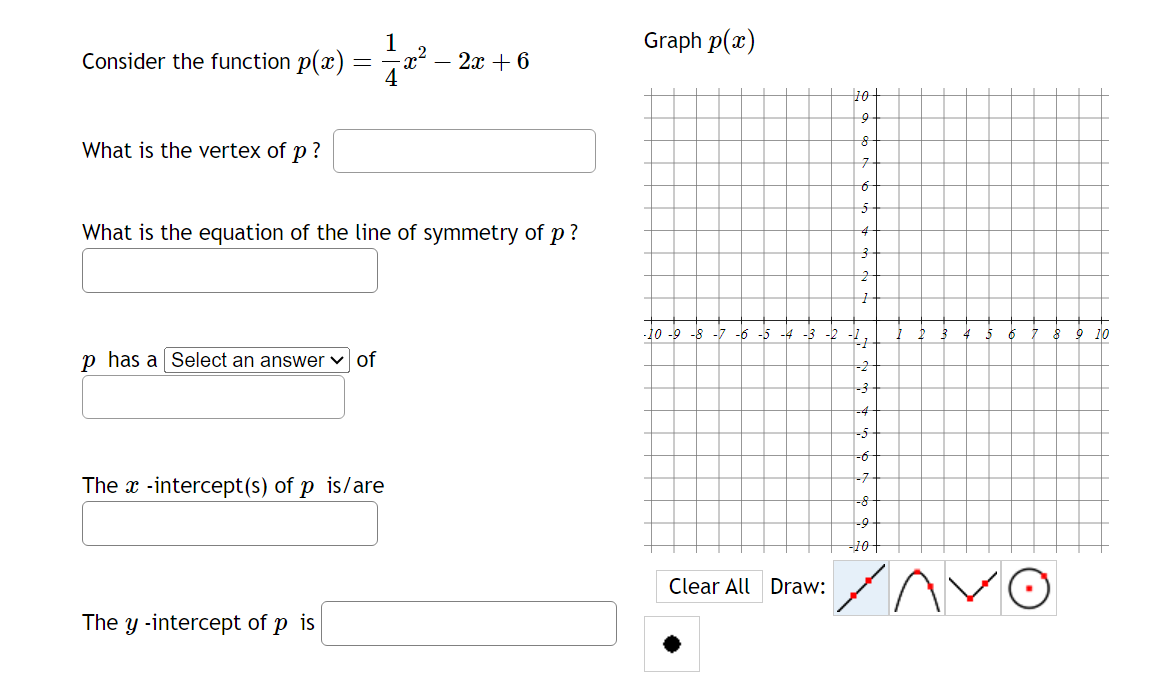Choose the currently highlighted line tool

tap(860, 588)
